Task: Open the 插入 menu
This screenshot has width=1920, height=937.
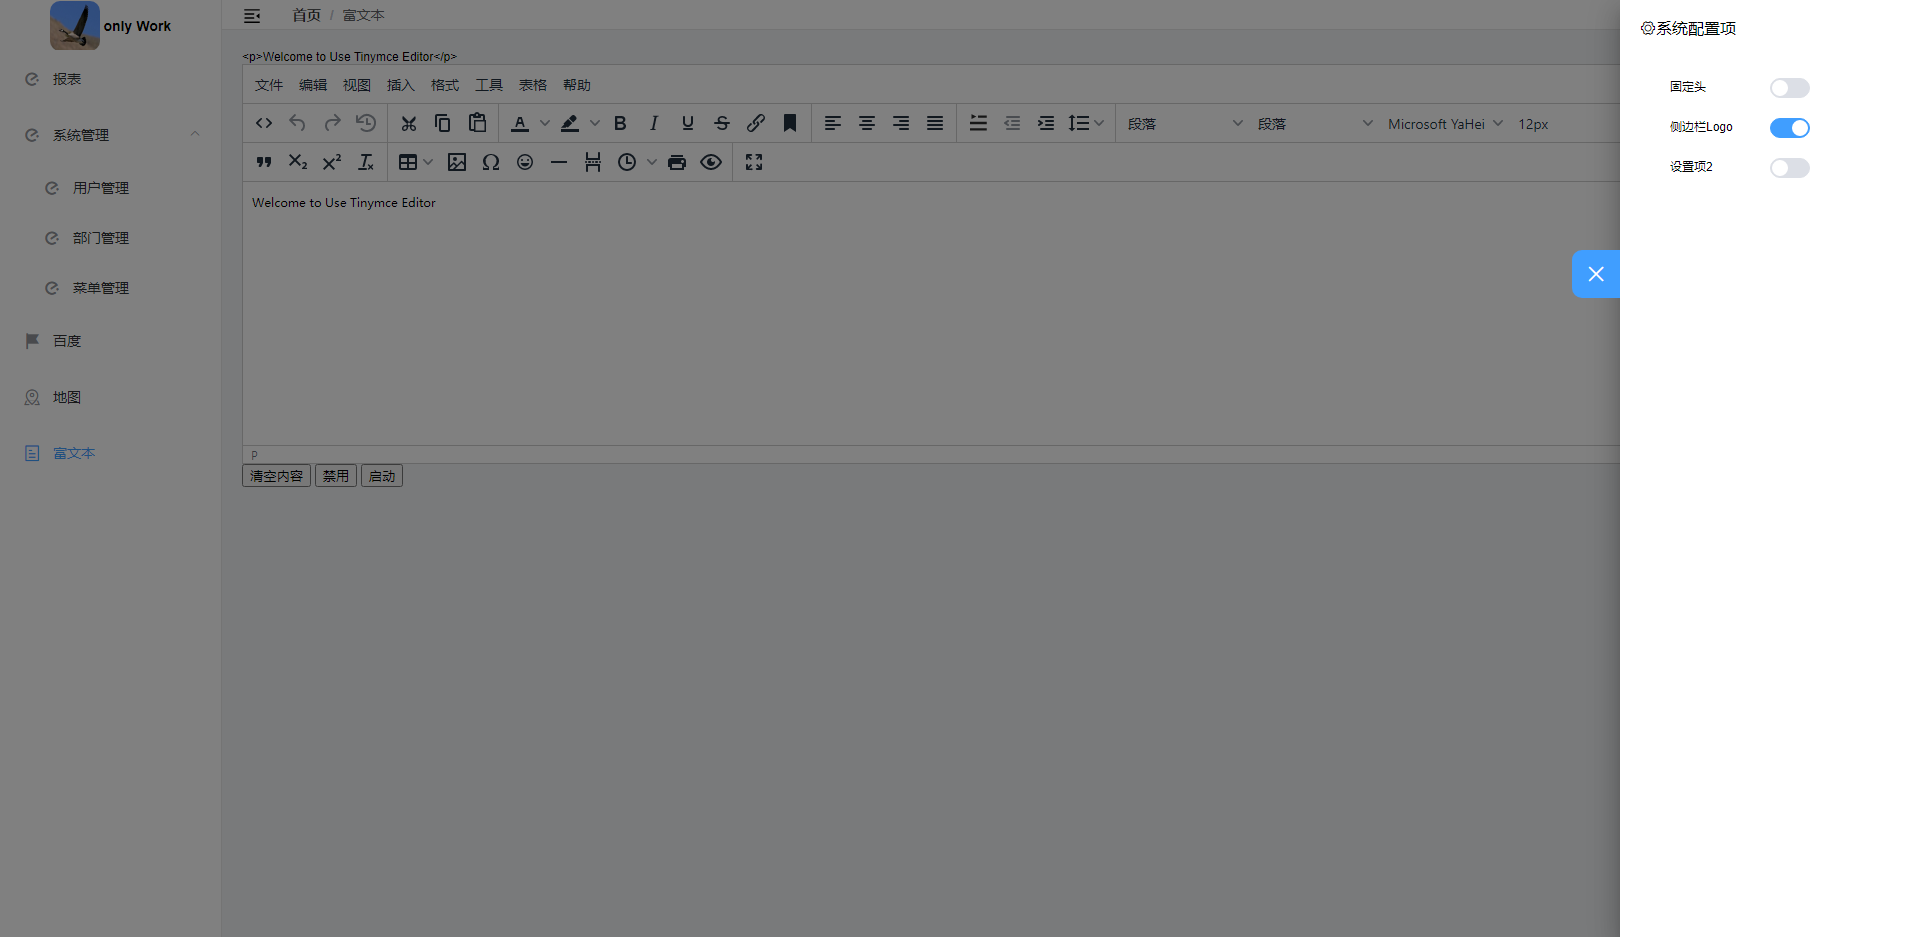Action: pyautogui.click(x=401, y=85)
